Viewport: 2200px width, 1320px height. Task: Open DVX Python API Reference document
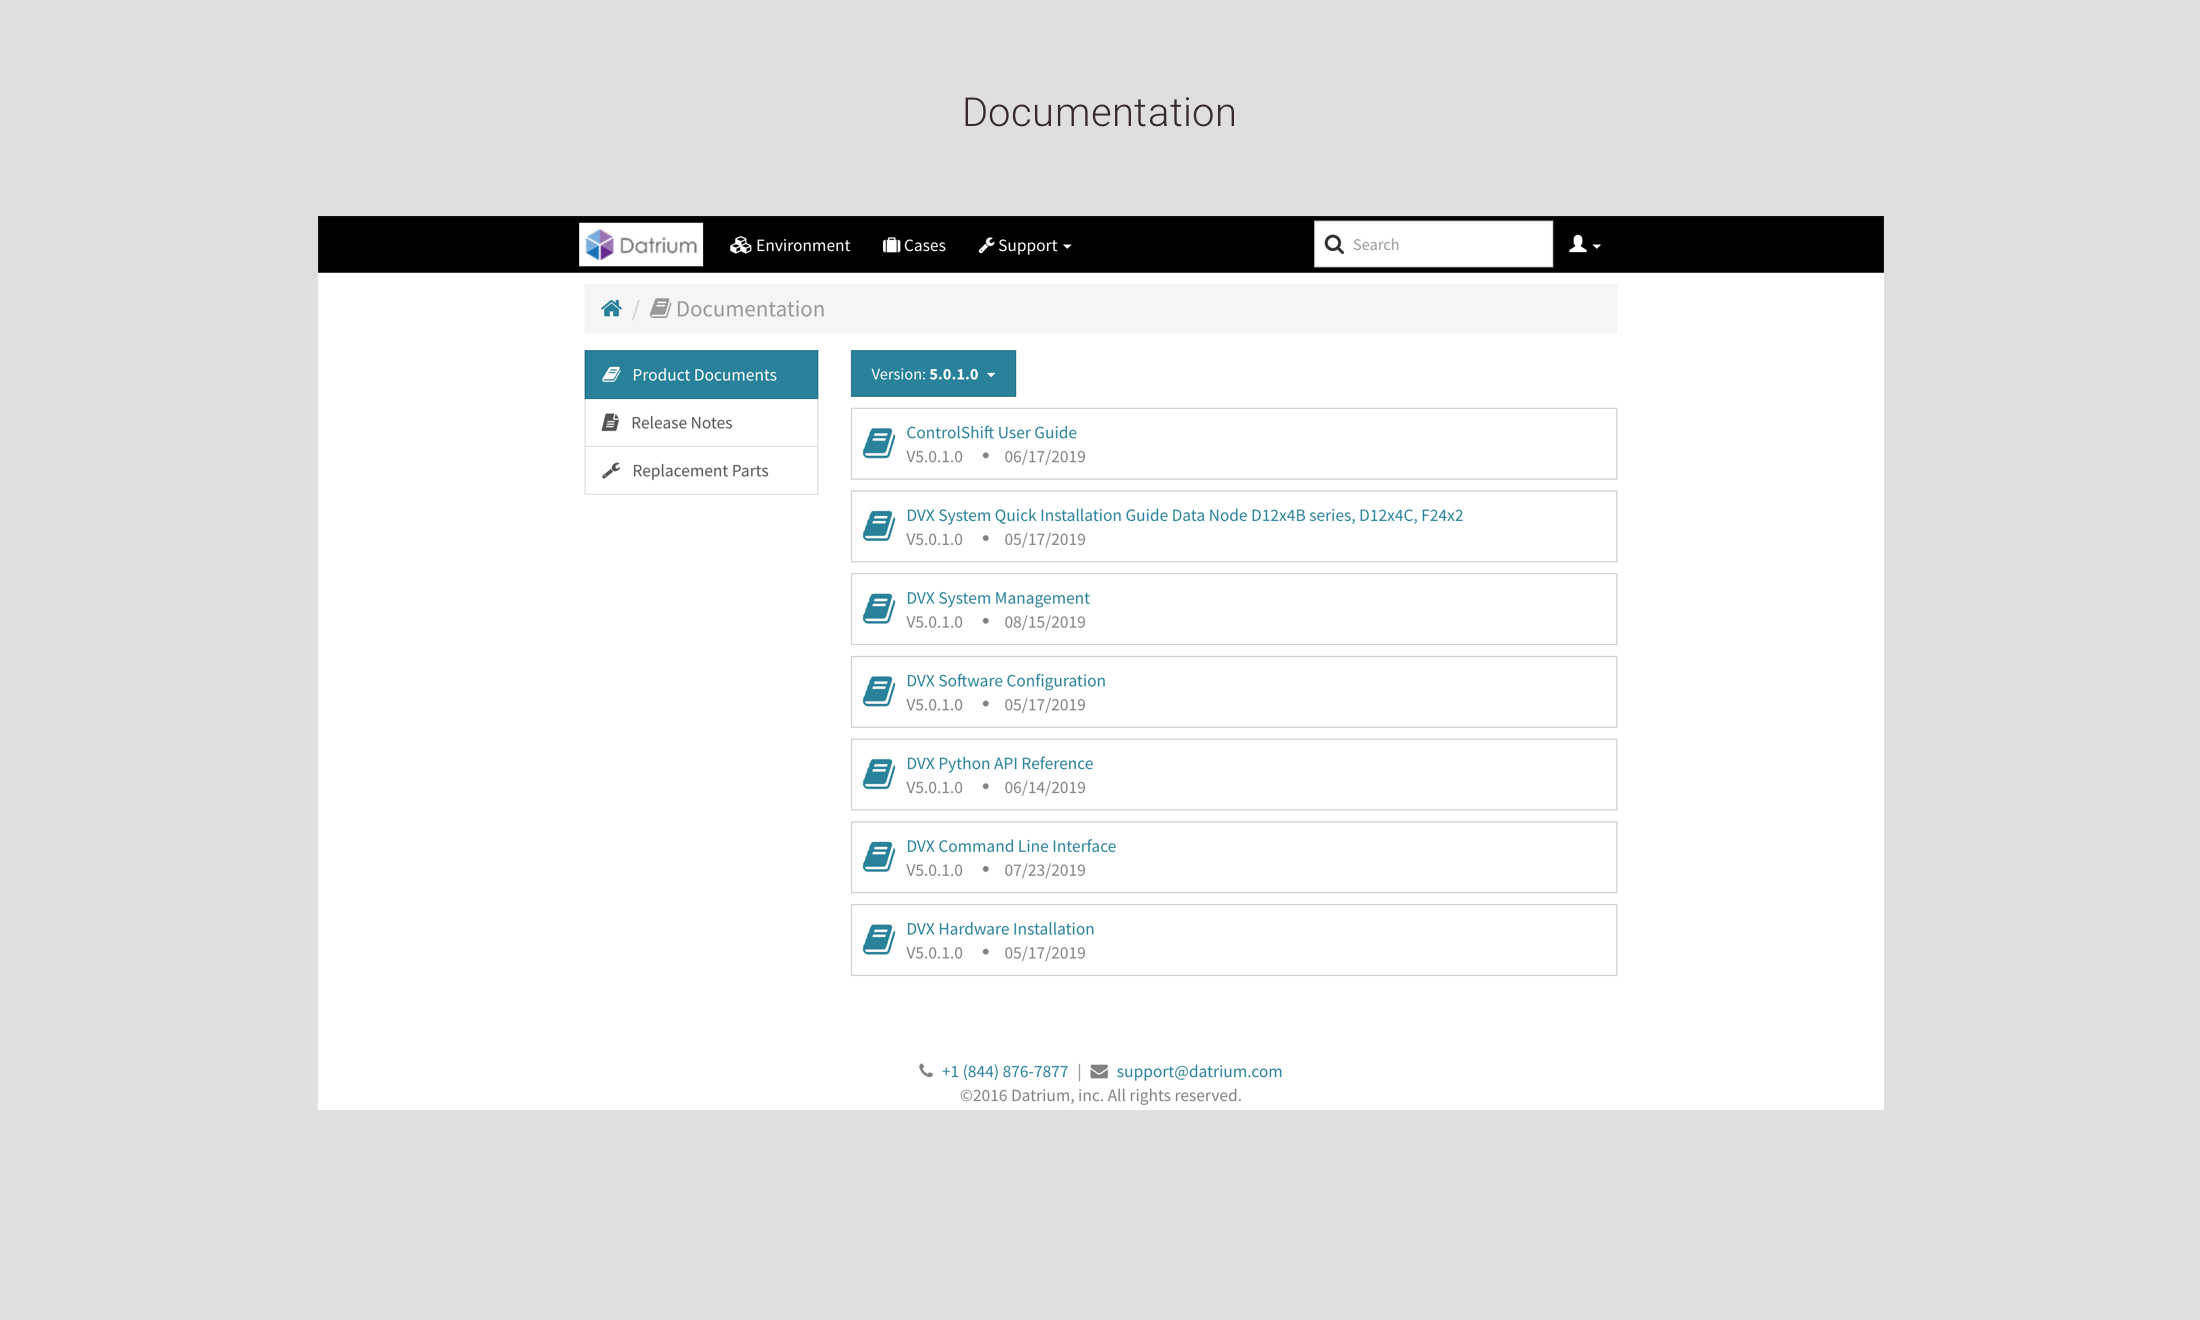tap(999, 764)
